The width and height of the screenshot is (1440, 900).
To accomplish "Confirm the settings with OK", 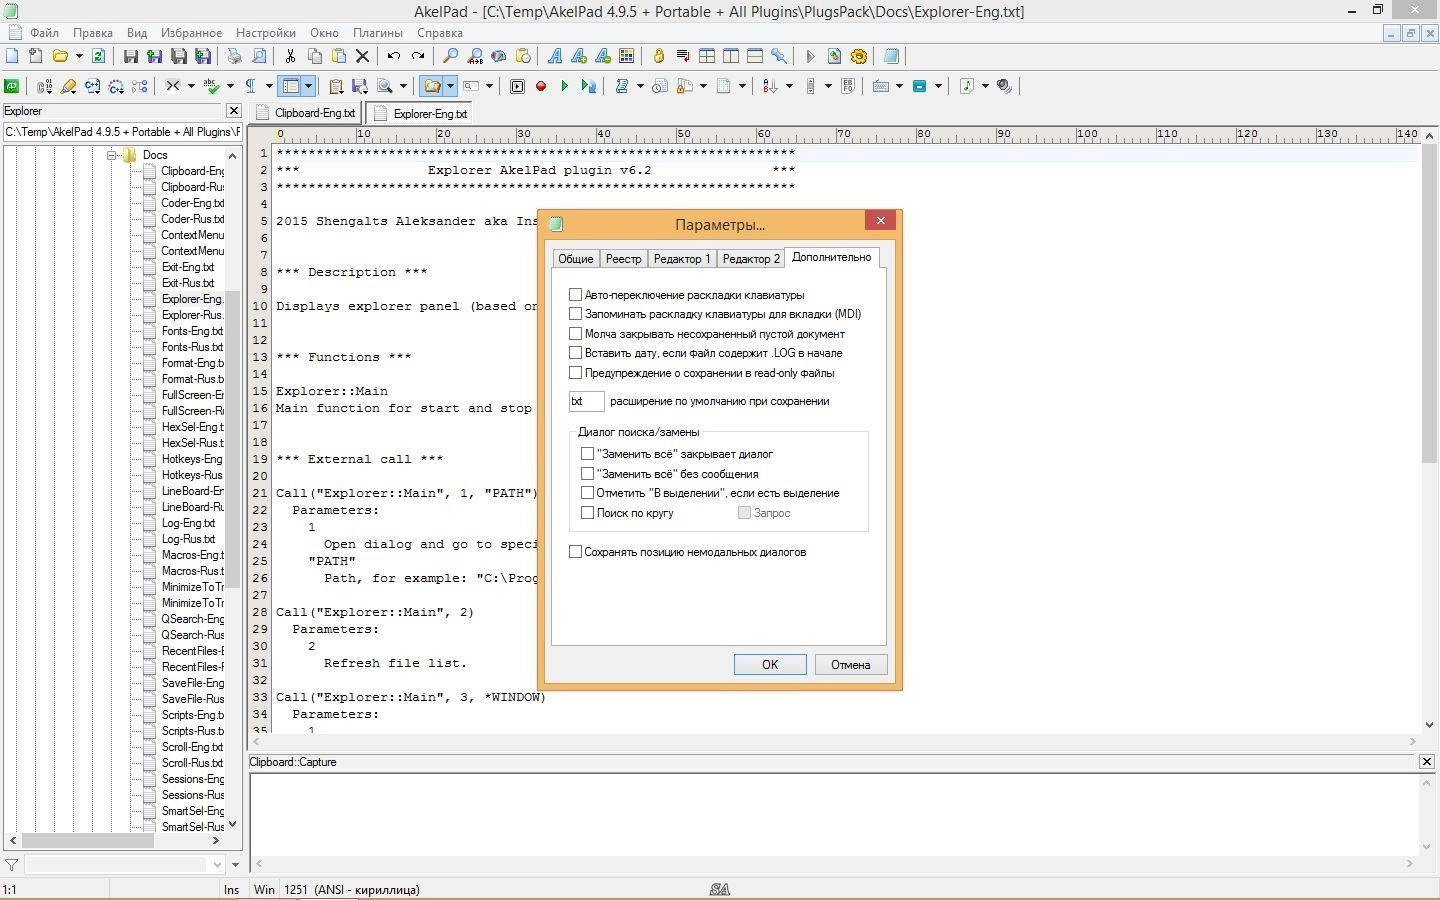I will 770,665.
